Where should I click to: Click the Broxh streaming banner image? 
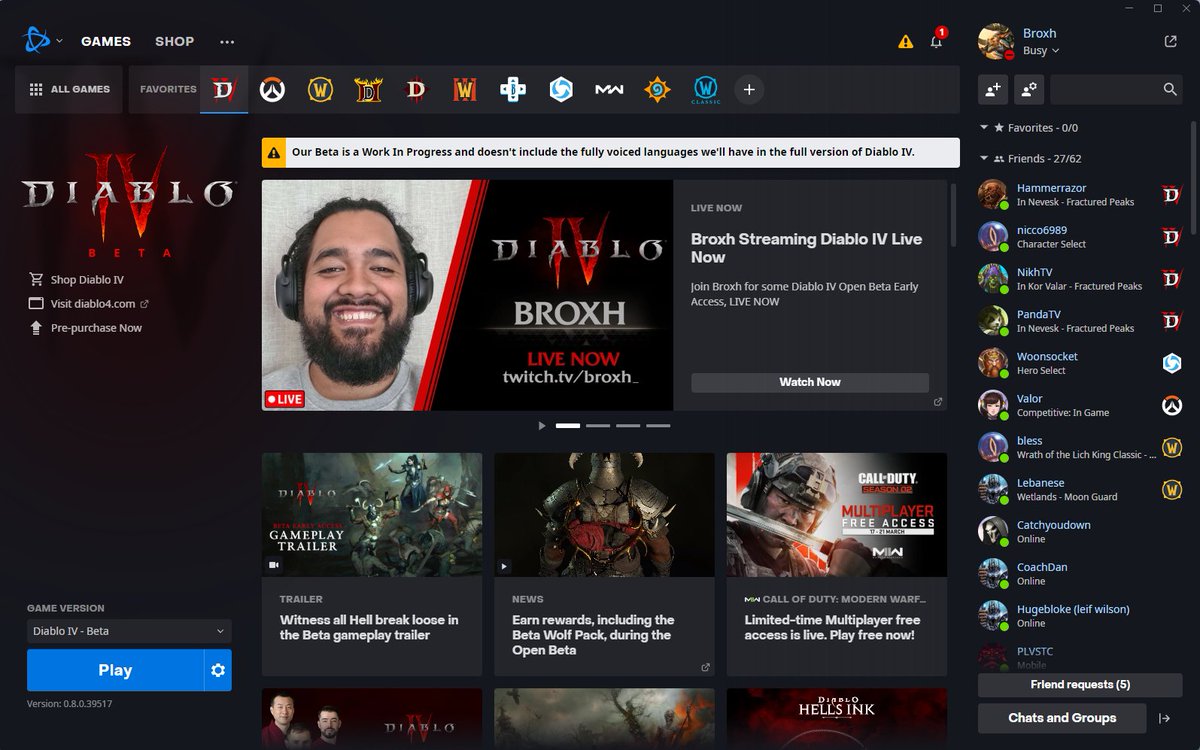click(x=467, y=295)
